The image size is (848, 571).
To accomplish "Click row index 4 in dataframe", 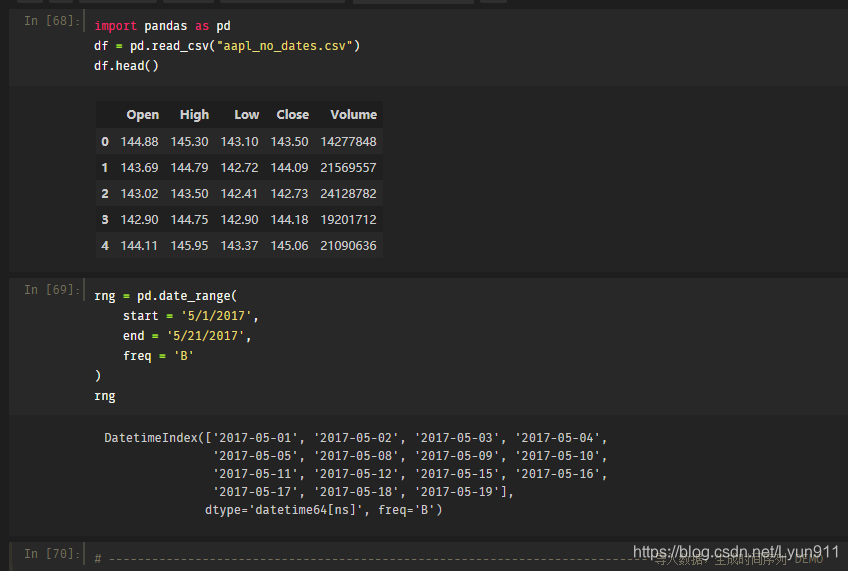I will pos(105,245).
